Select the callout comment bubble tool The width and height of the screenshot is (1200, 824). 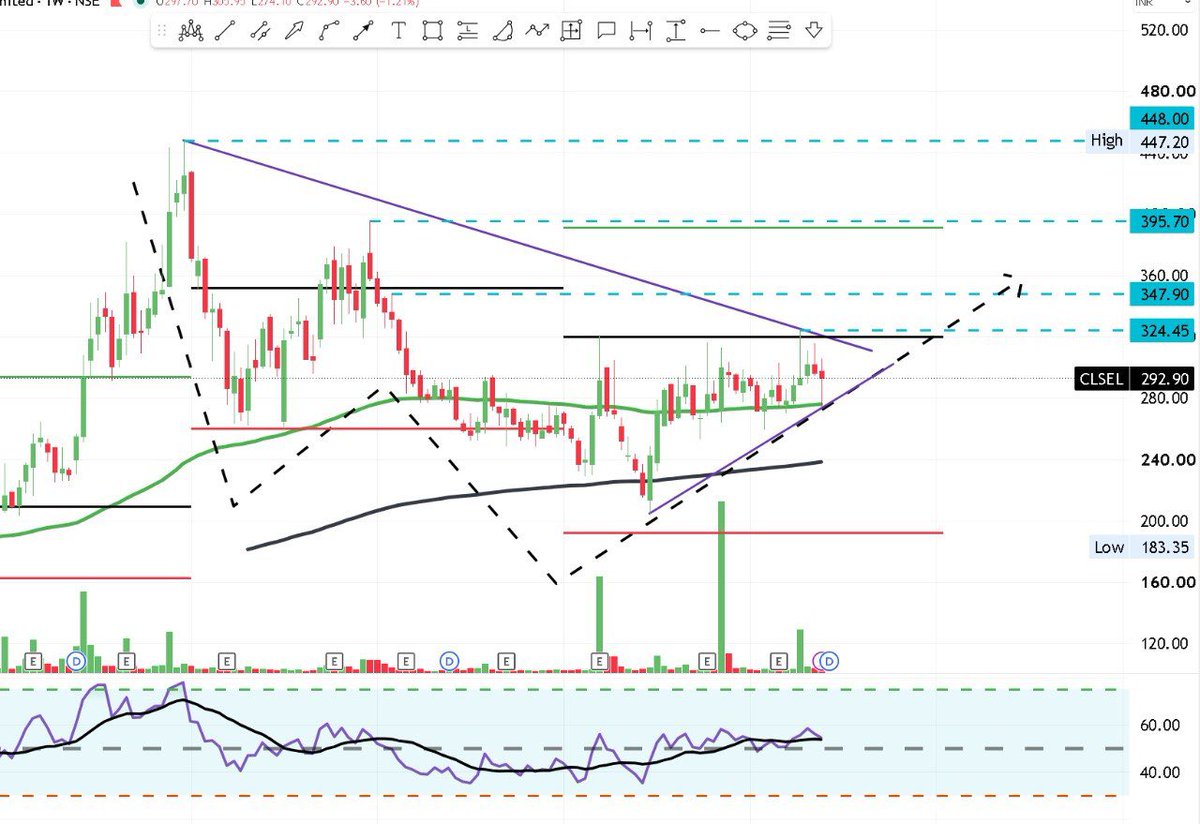pyautogui.click(x=605, y=31)
